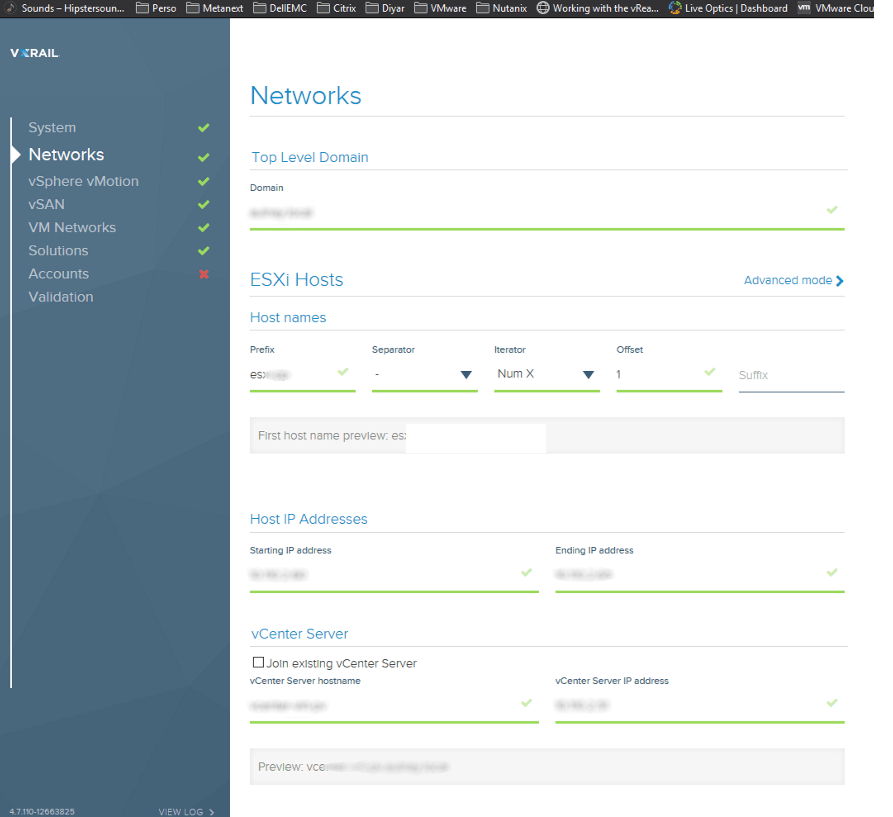Image resolution: width=893 pixels, height=817 pixels.
Task: Expand Advanced mode for ESXi hosts
Action: (x=793, y=281)
